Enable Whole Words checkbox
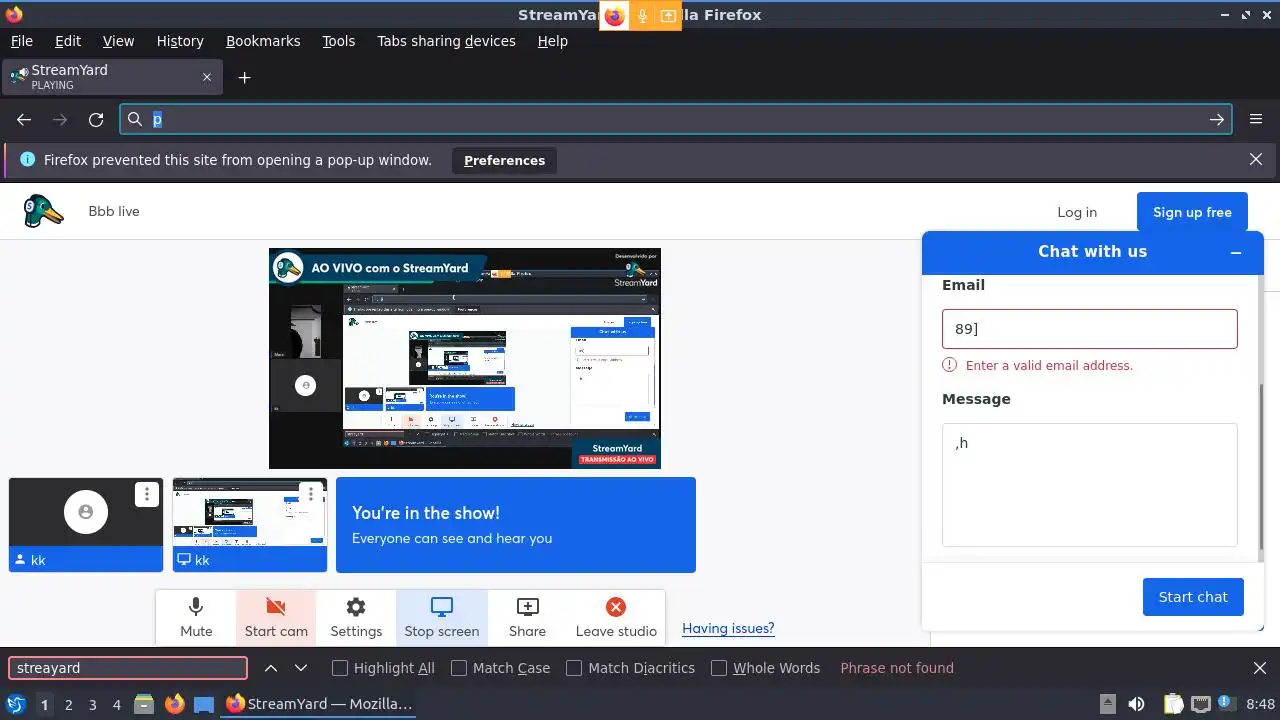 (719, 668)
